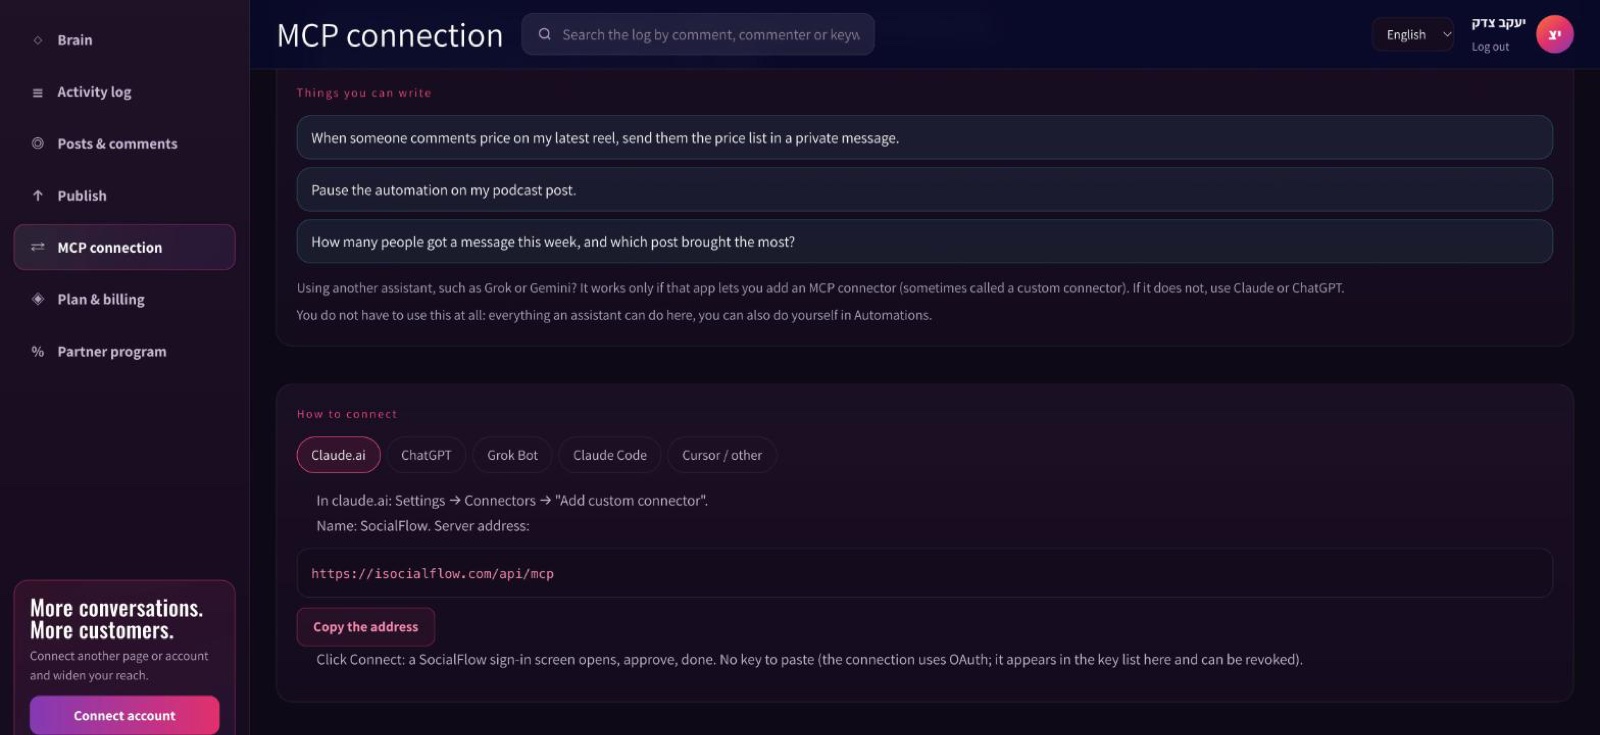The width and height of the screenshot is (1600, 735).
Task: Click the Publish upward arrow icon
Action: pos(38,196)
